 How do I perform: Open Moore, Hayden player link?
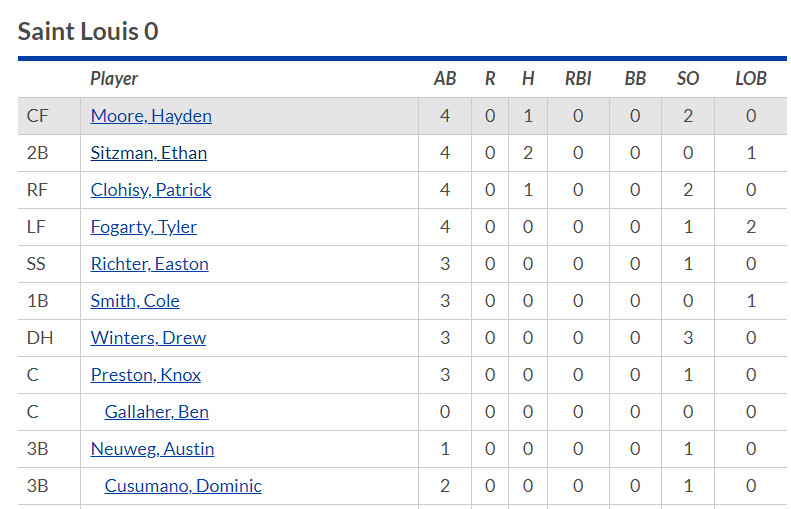click(x=151, y=116)
